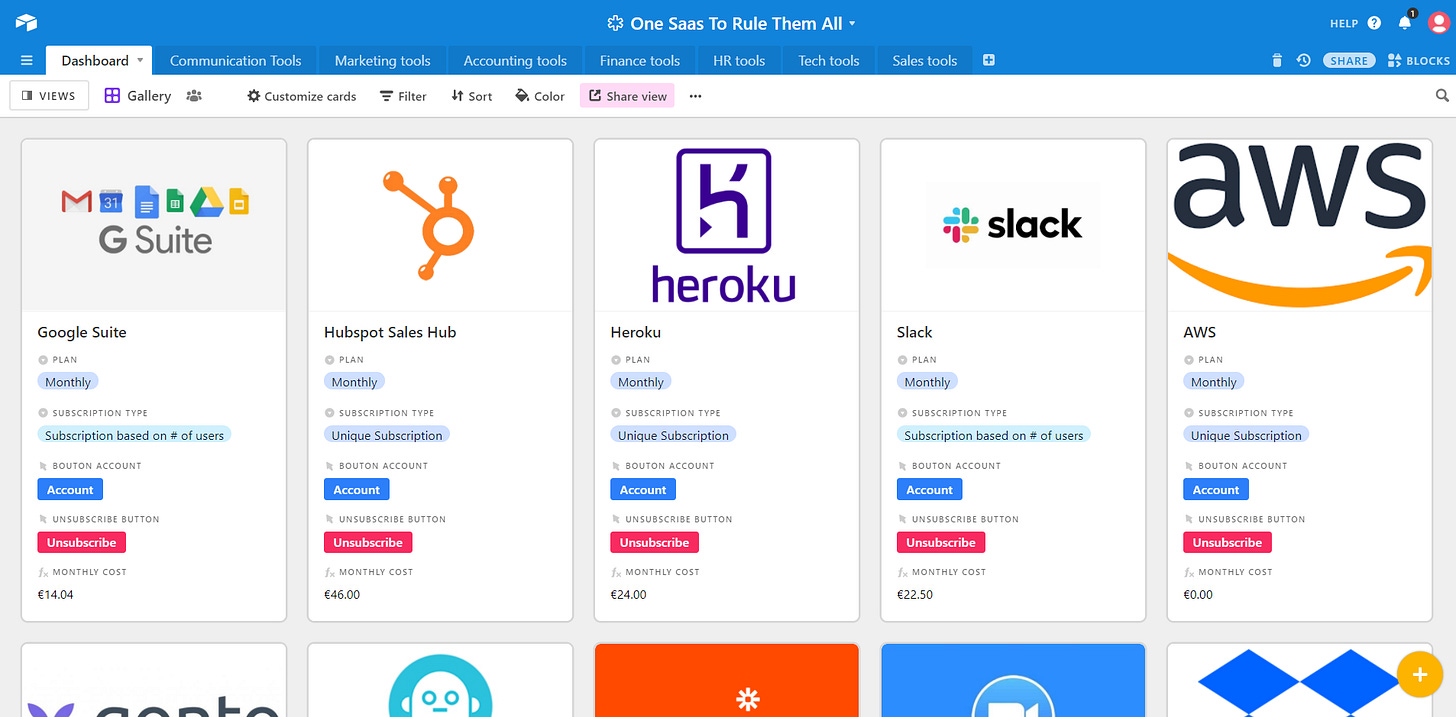Switch to the Accounting tools tab

[515, 61]
